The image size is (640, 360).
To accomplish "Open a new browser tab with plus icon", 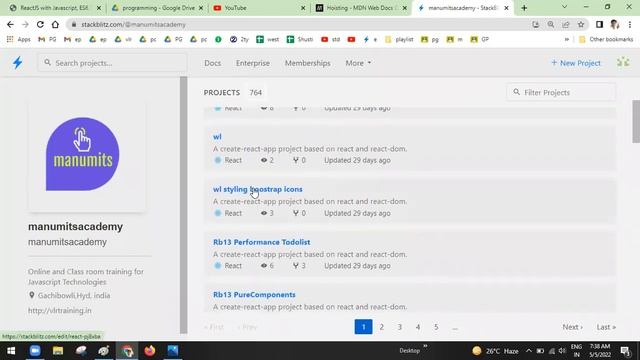I will pos(524,8).
